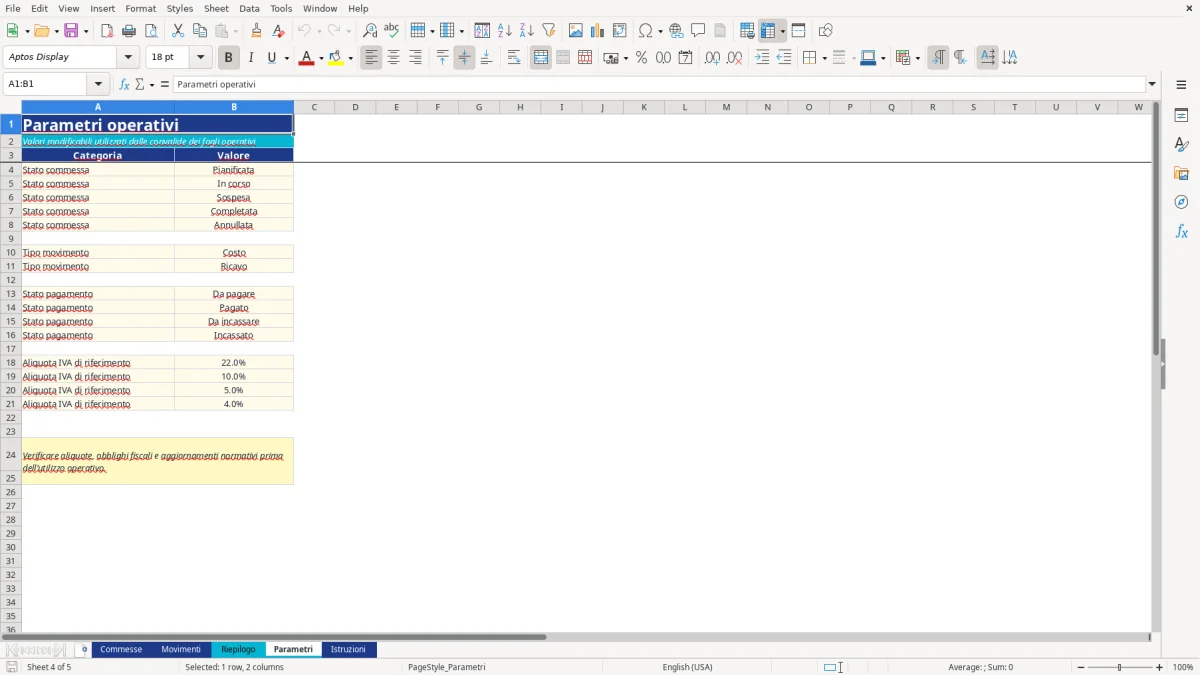Viewport: 1200px width, 675px height.
Task: Click column header C
Action: pos(314,107)
